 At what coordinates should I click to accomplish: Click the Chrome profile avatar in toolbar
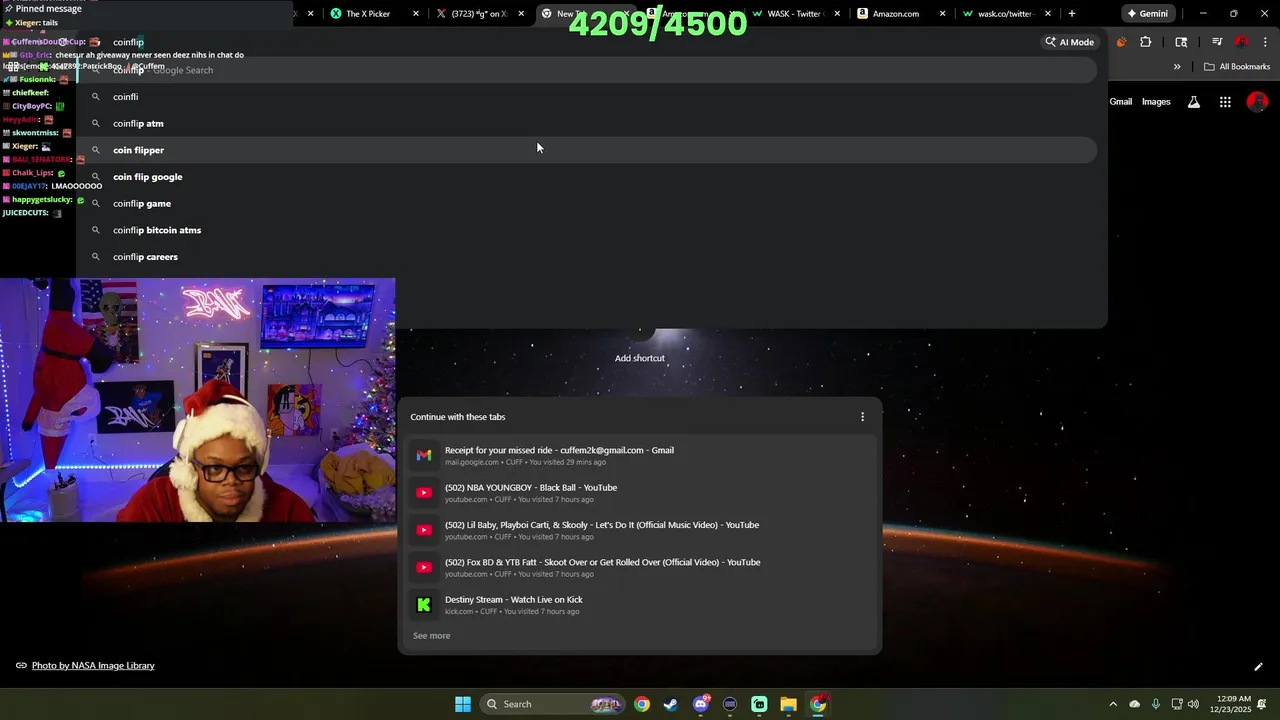[1241, 42]
